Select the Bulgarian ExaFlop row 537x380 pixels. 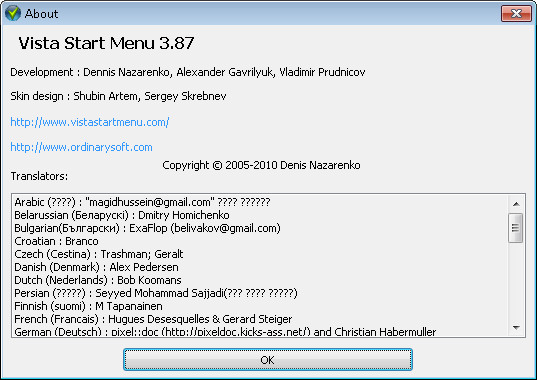tap(147, 228)
